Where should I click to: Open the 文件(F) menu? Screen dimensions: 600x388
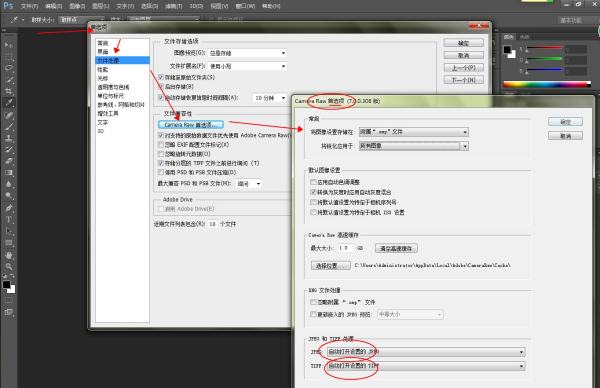(x=29, y=6)
